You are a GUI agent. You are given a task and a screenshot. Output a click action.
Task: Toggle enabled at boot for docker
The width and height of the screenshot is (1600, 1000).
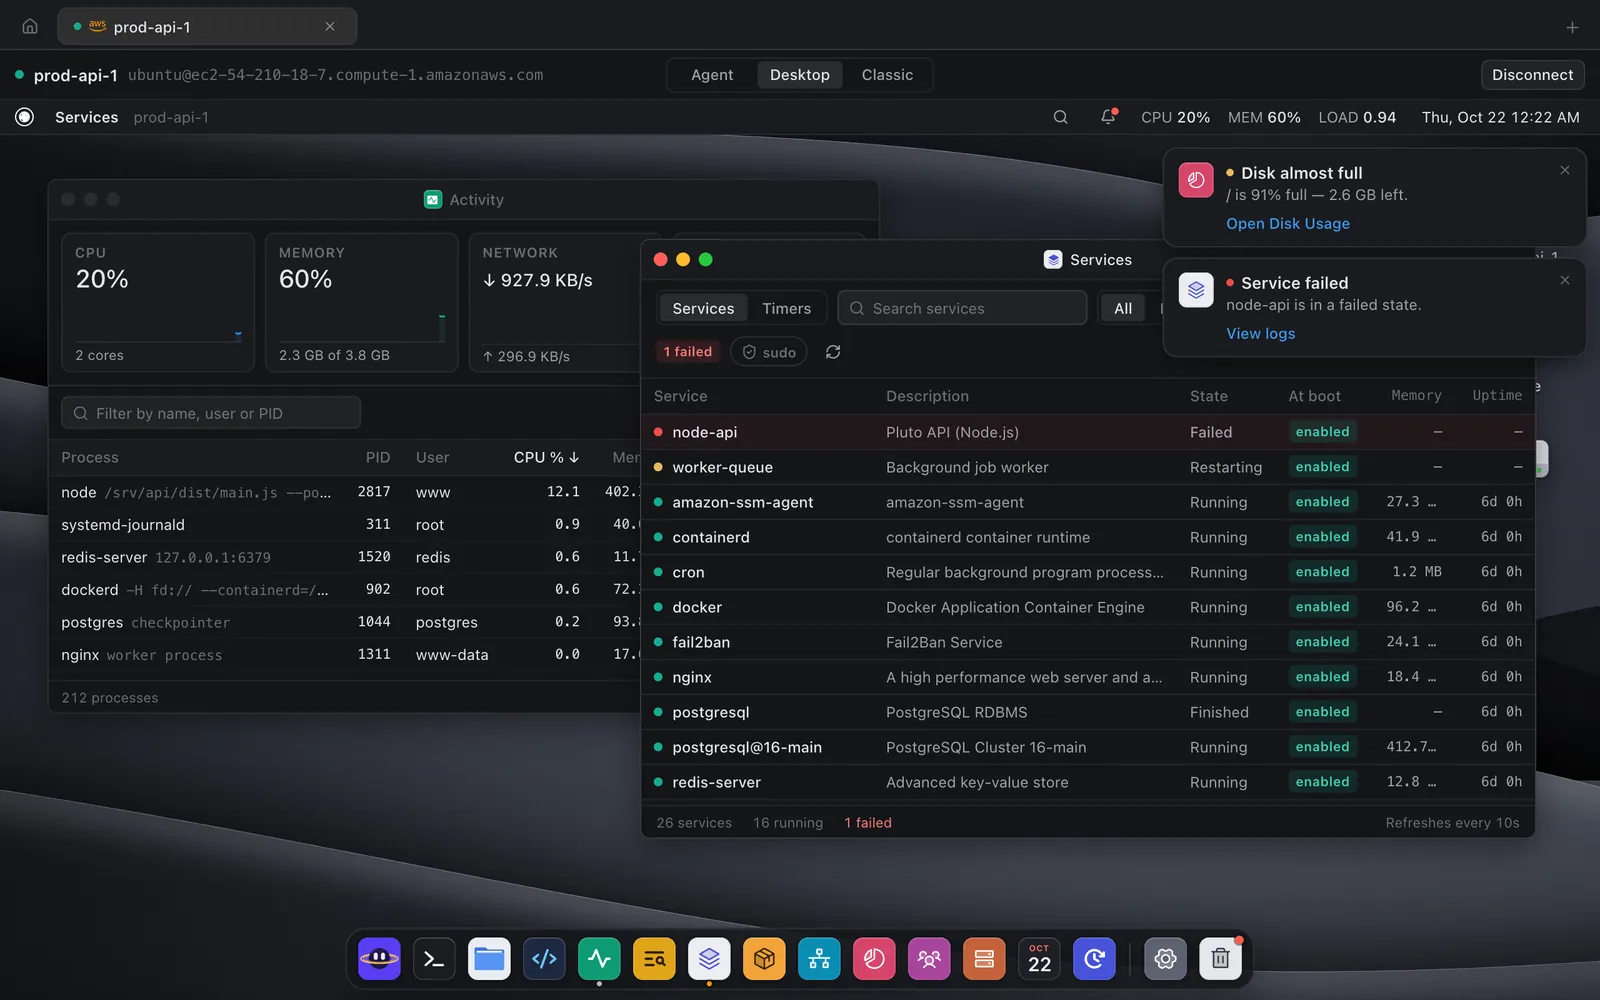[x=1322, y=607]
